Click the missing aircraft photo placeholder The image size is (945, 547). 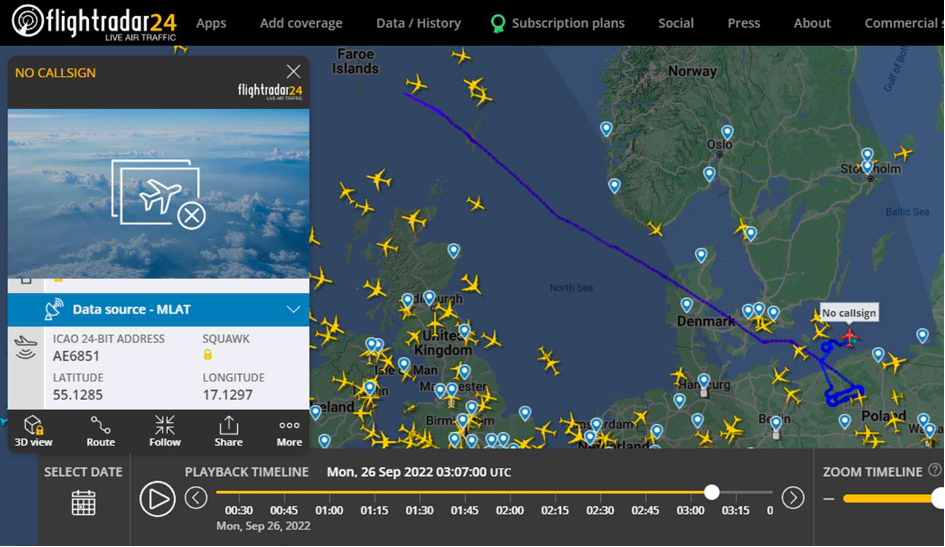[158, 196]
